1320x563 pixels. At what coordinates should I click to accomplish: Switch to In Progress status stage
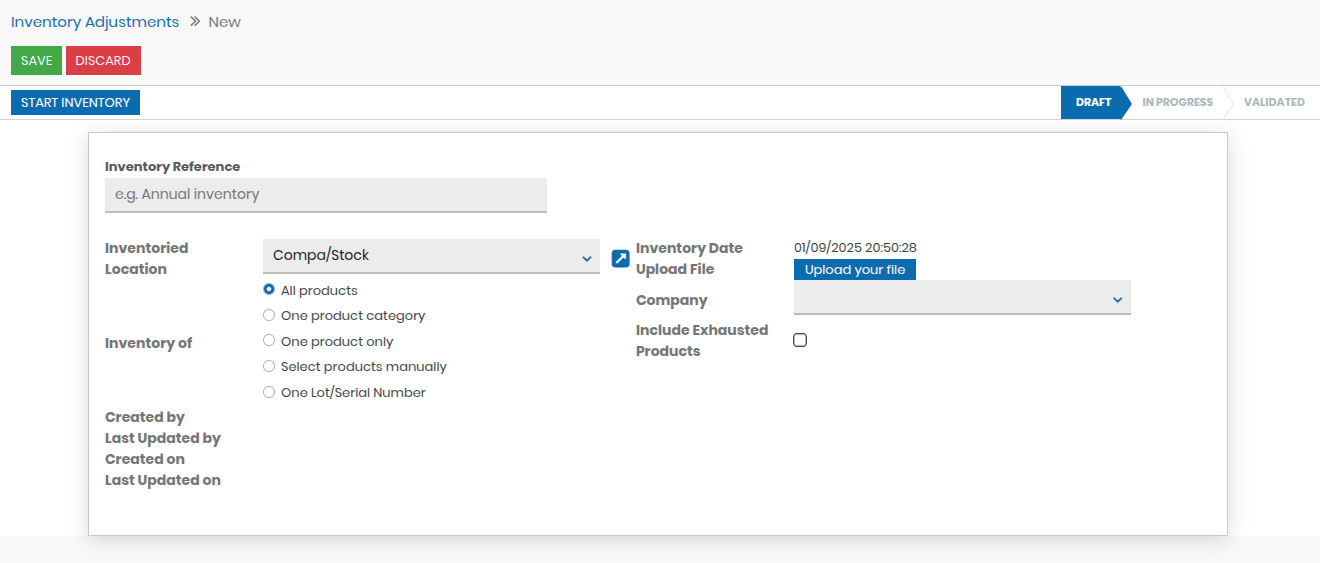coord(1177,102)
